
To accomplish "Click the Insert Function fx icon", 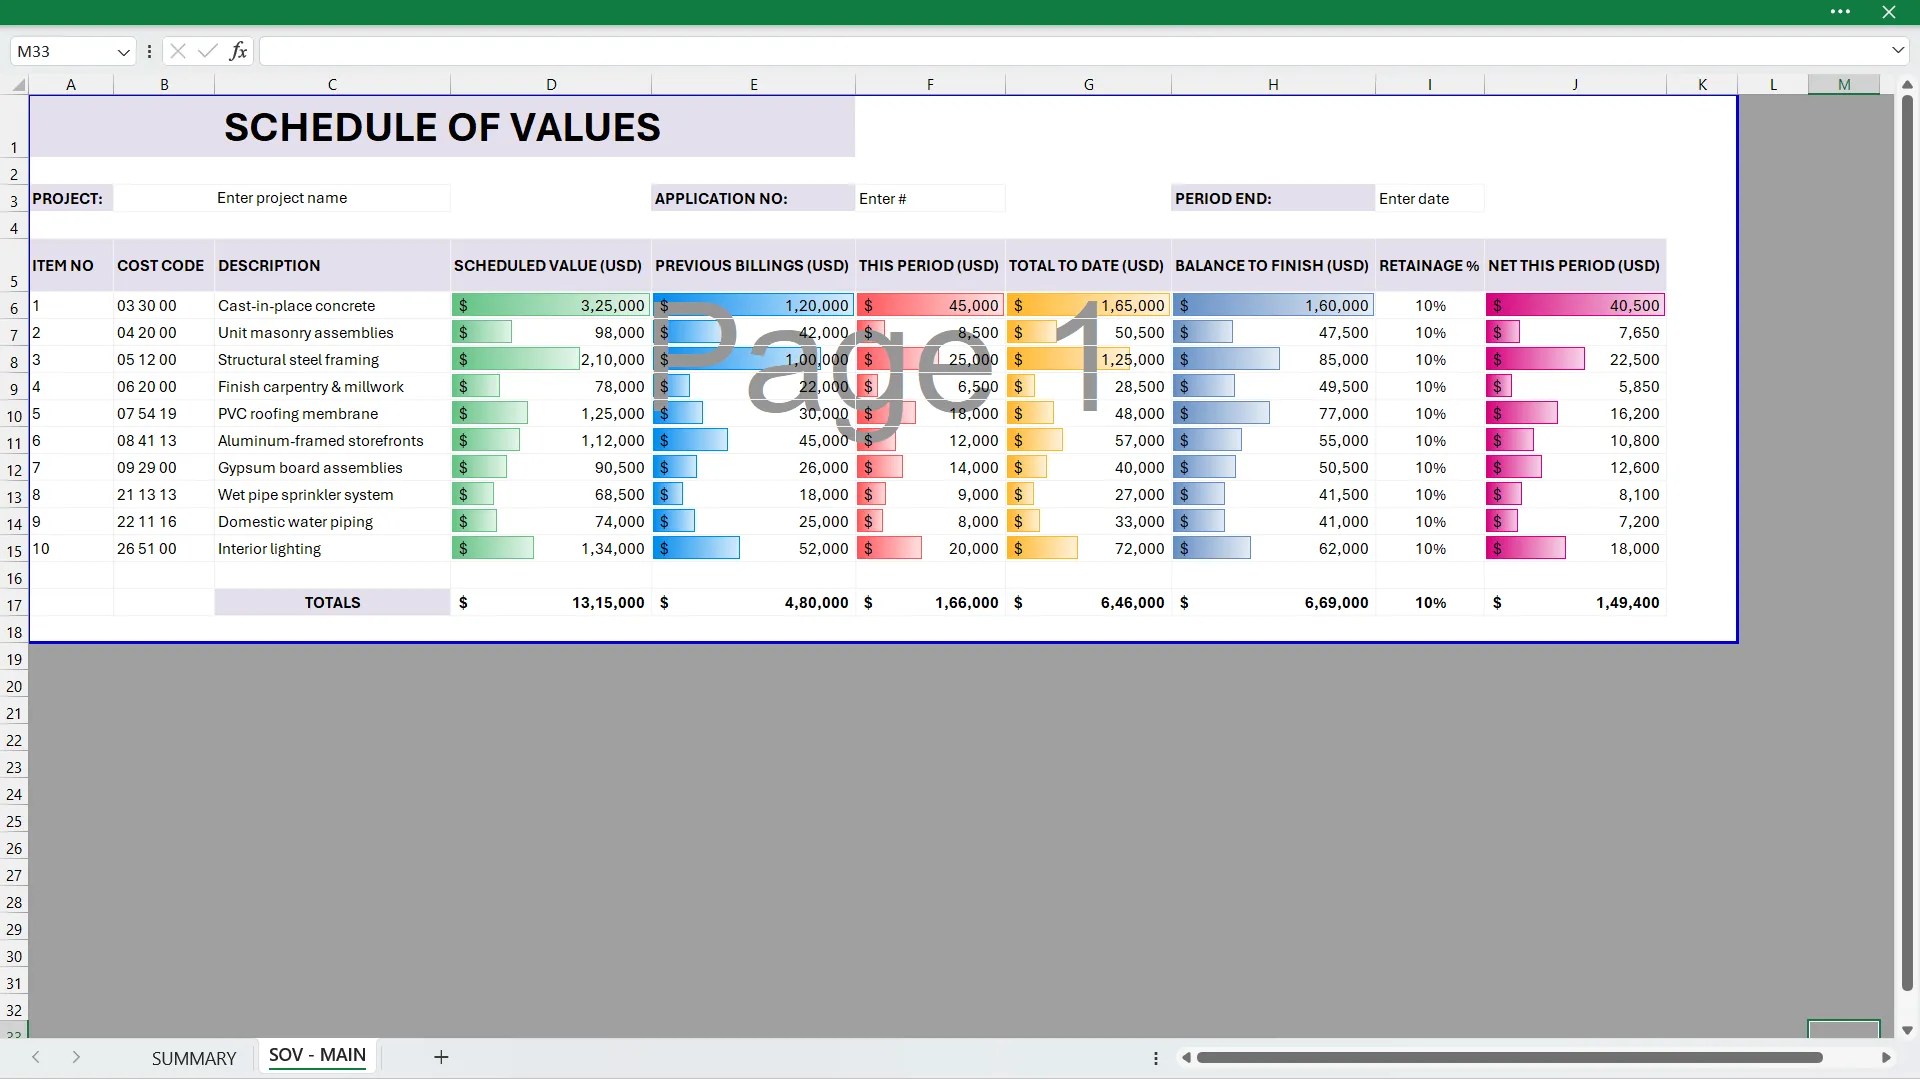I will 238,51.
